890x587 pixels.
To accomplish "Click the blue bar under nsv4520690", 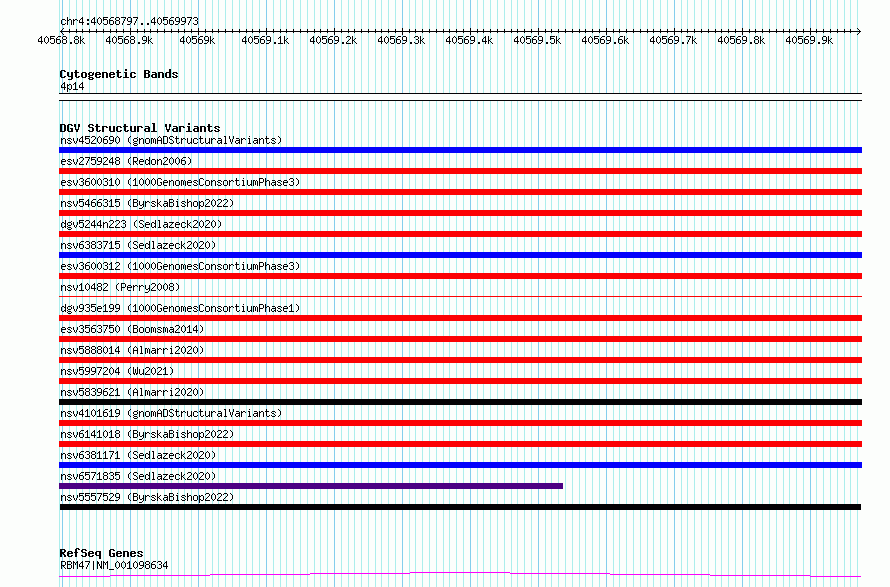I will (460, 150).
